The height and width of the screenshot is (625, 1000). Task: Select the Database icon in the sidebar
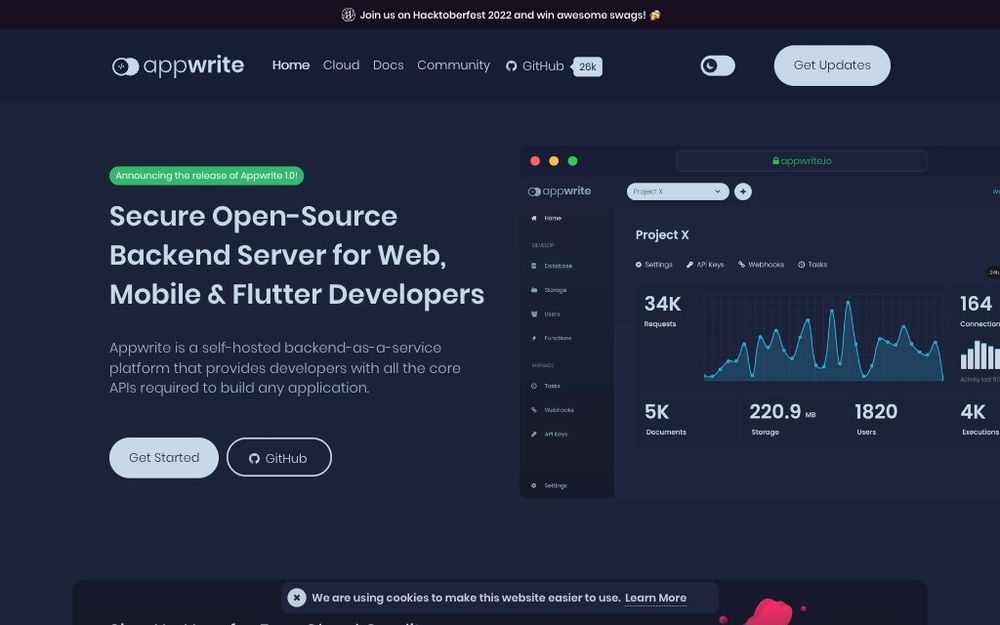pos(535,265)
